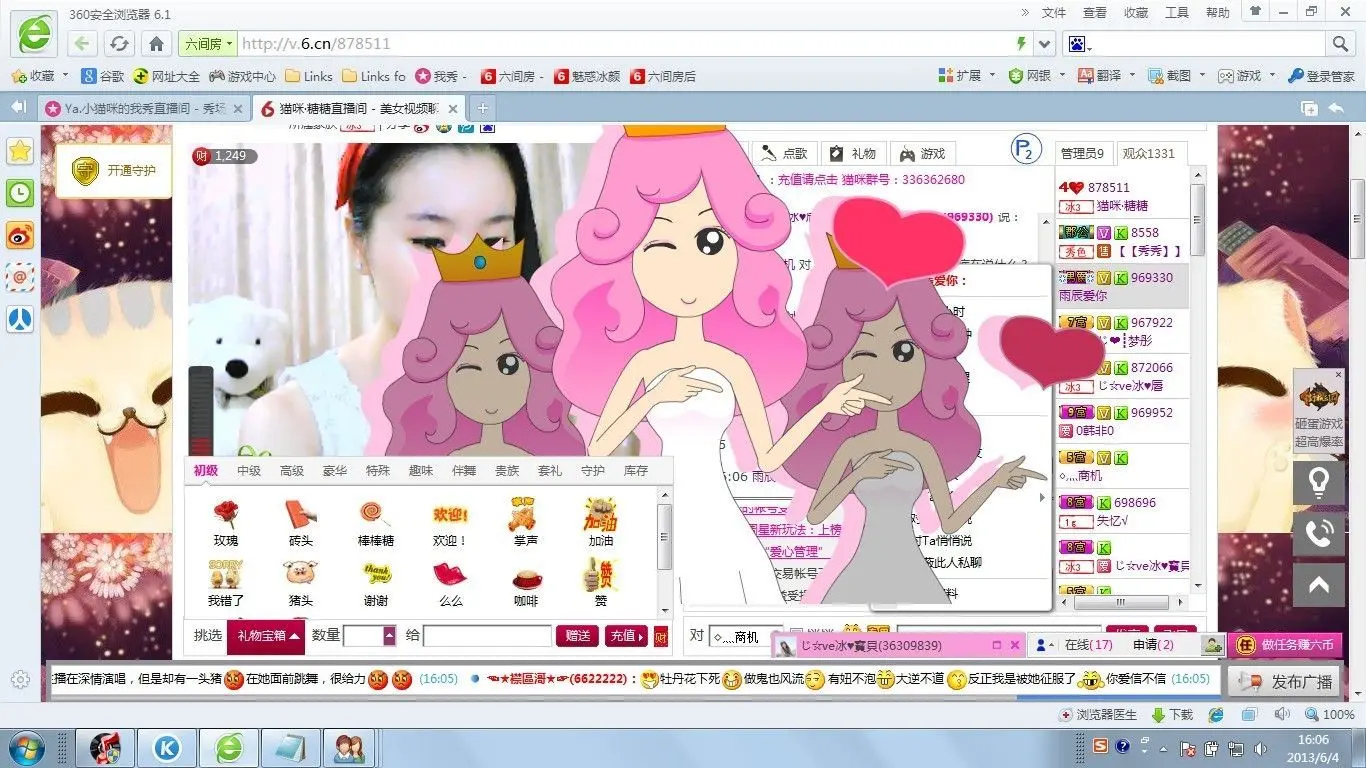Click the gift recipient 给 input field
1366x768 pixels.
coord(487,636)
